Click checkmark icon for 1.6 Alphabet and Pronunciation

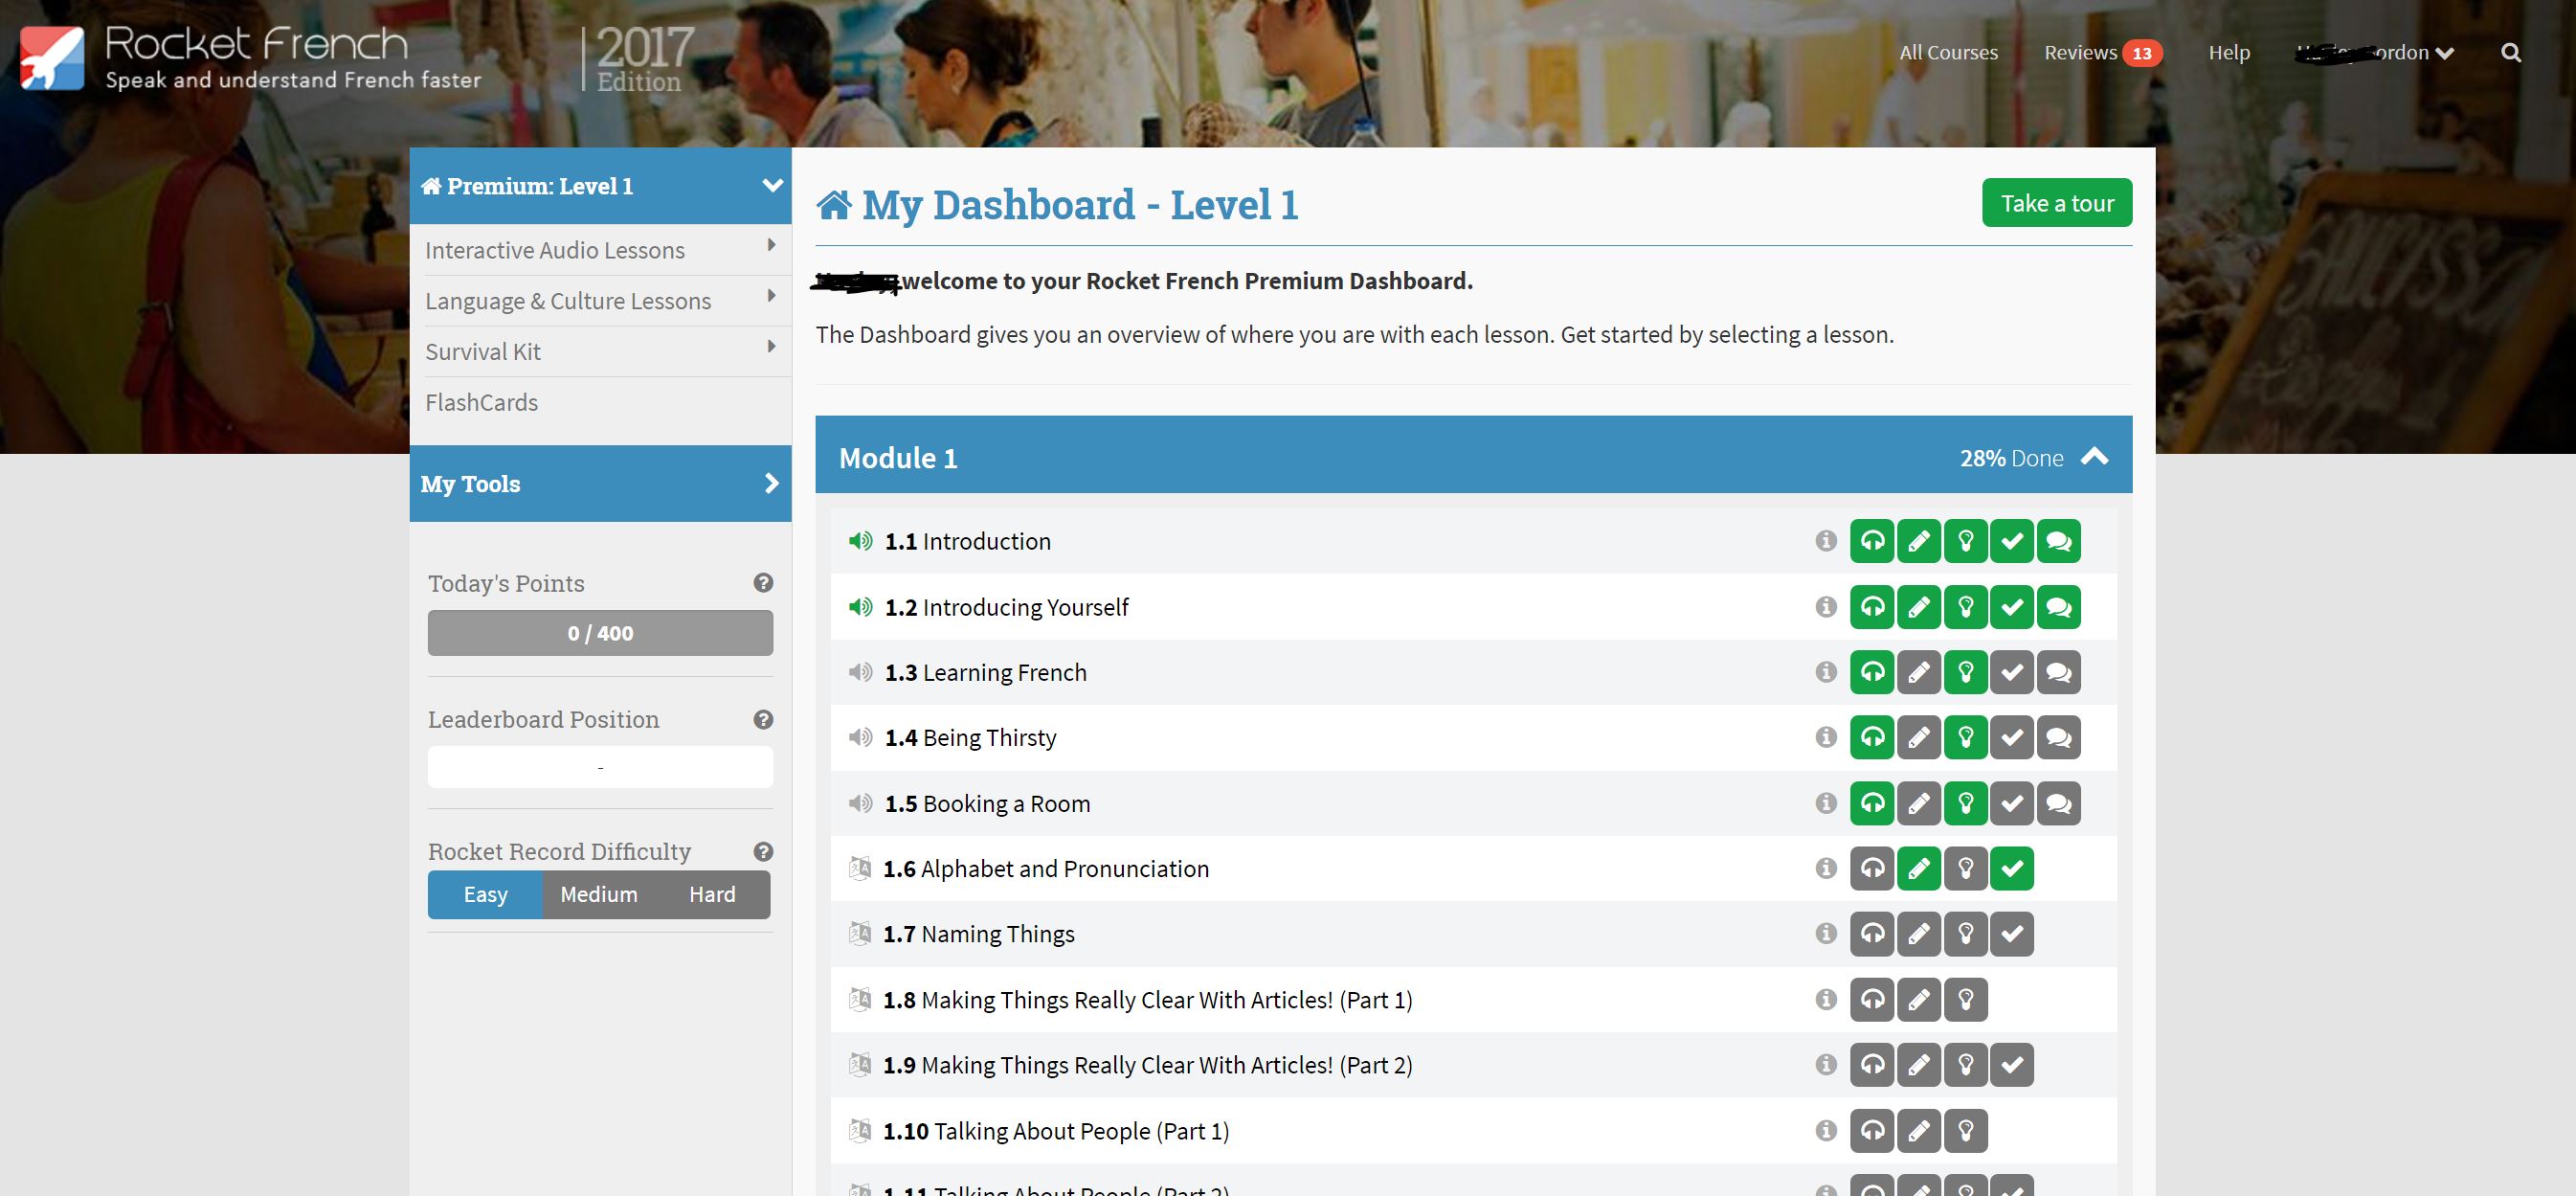click(x=2012, y=868)
